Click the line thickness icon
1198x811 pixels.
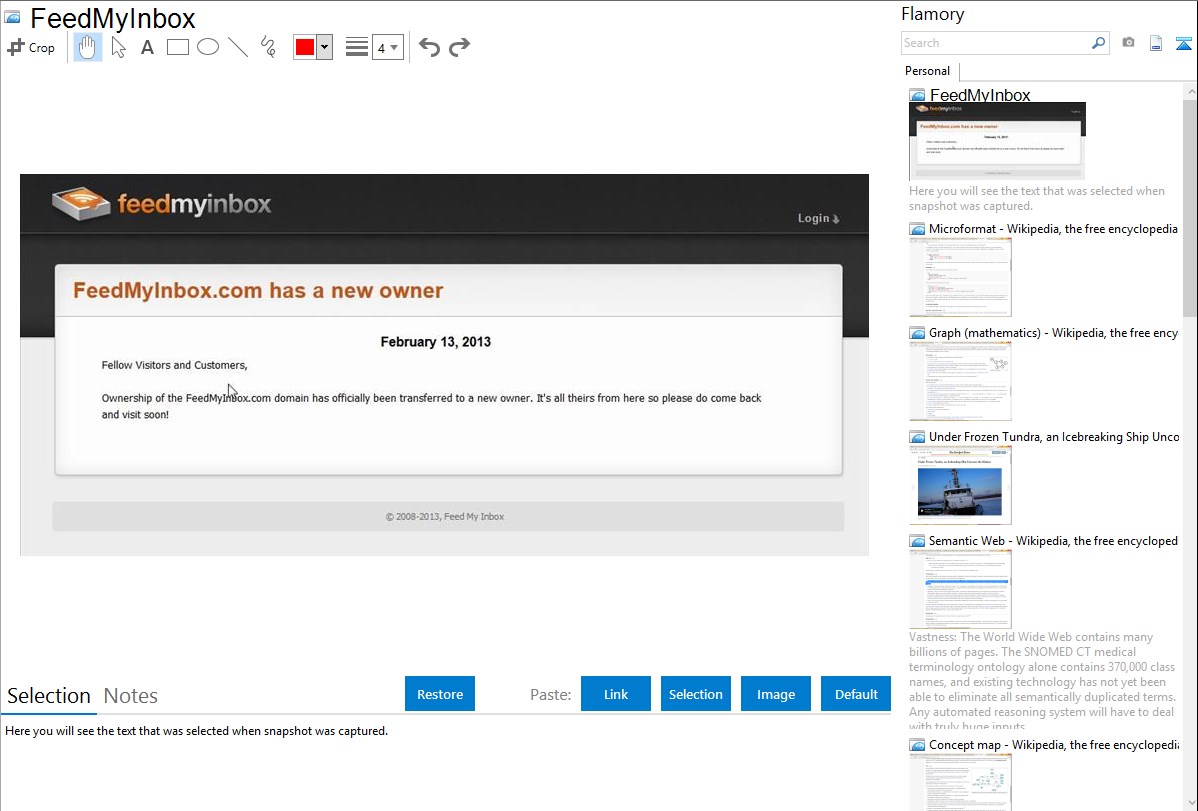click(x=357, y=47)
